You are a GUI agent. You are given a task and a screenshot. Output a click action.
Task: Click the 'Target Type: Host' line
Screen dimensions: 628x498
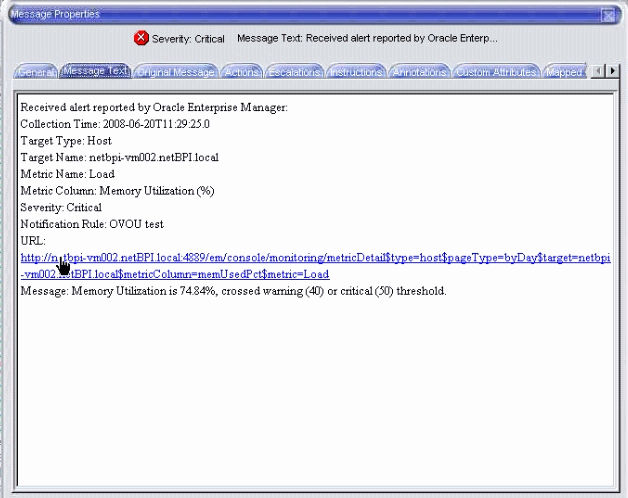pos(66,141)
